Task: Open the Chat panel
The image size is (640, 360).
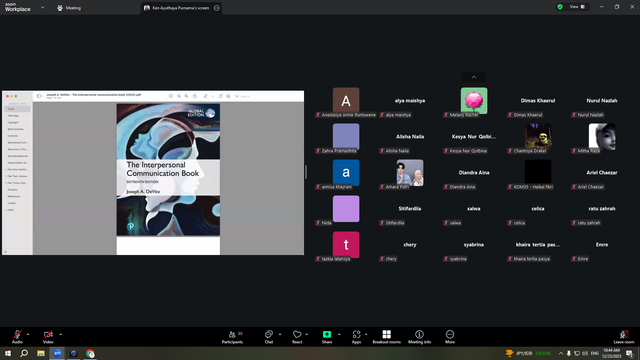Action: pos(269,337)
